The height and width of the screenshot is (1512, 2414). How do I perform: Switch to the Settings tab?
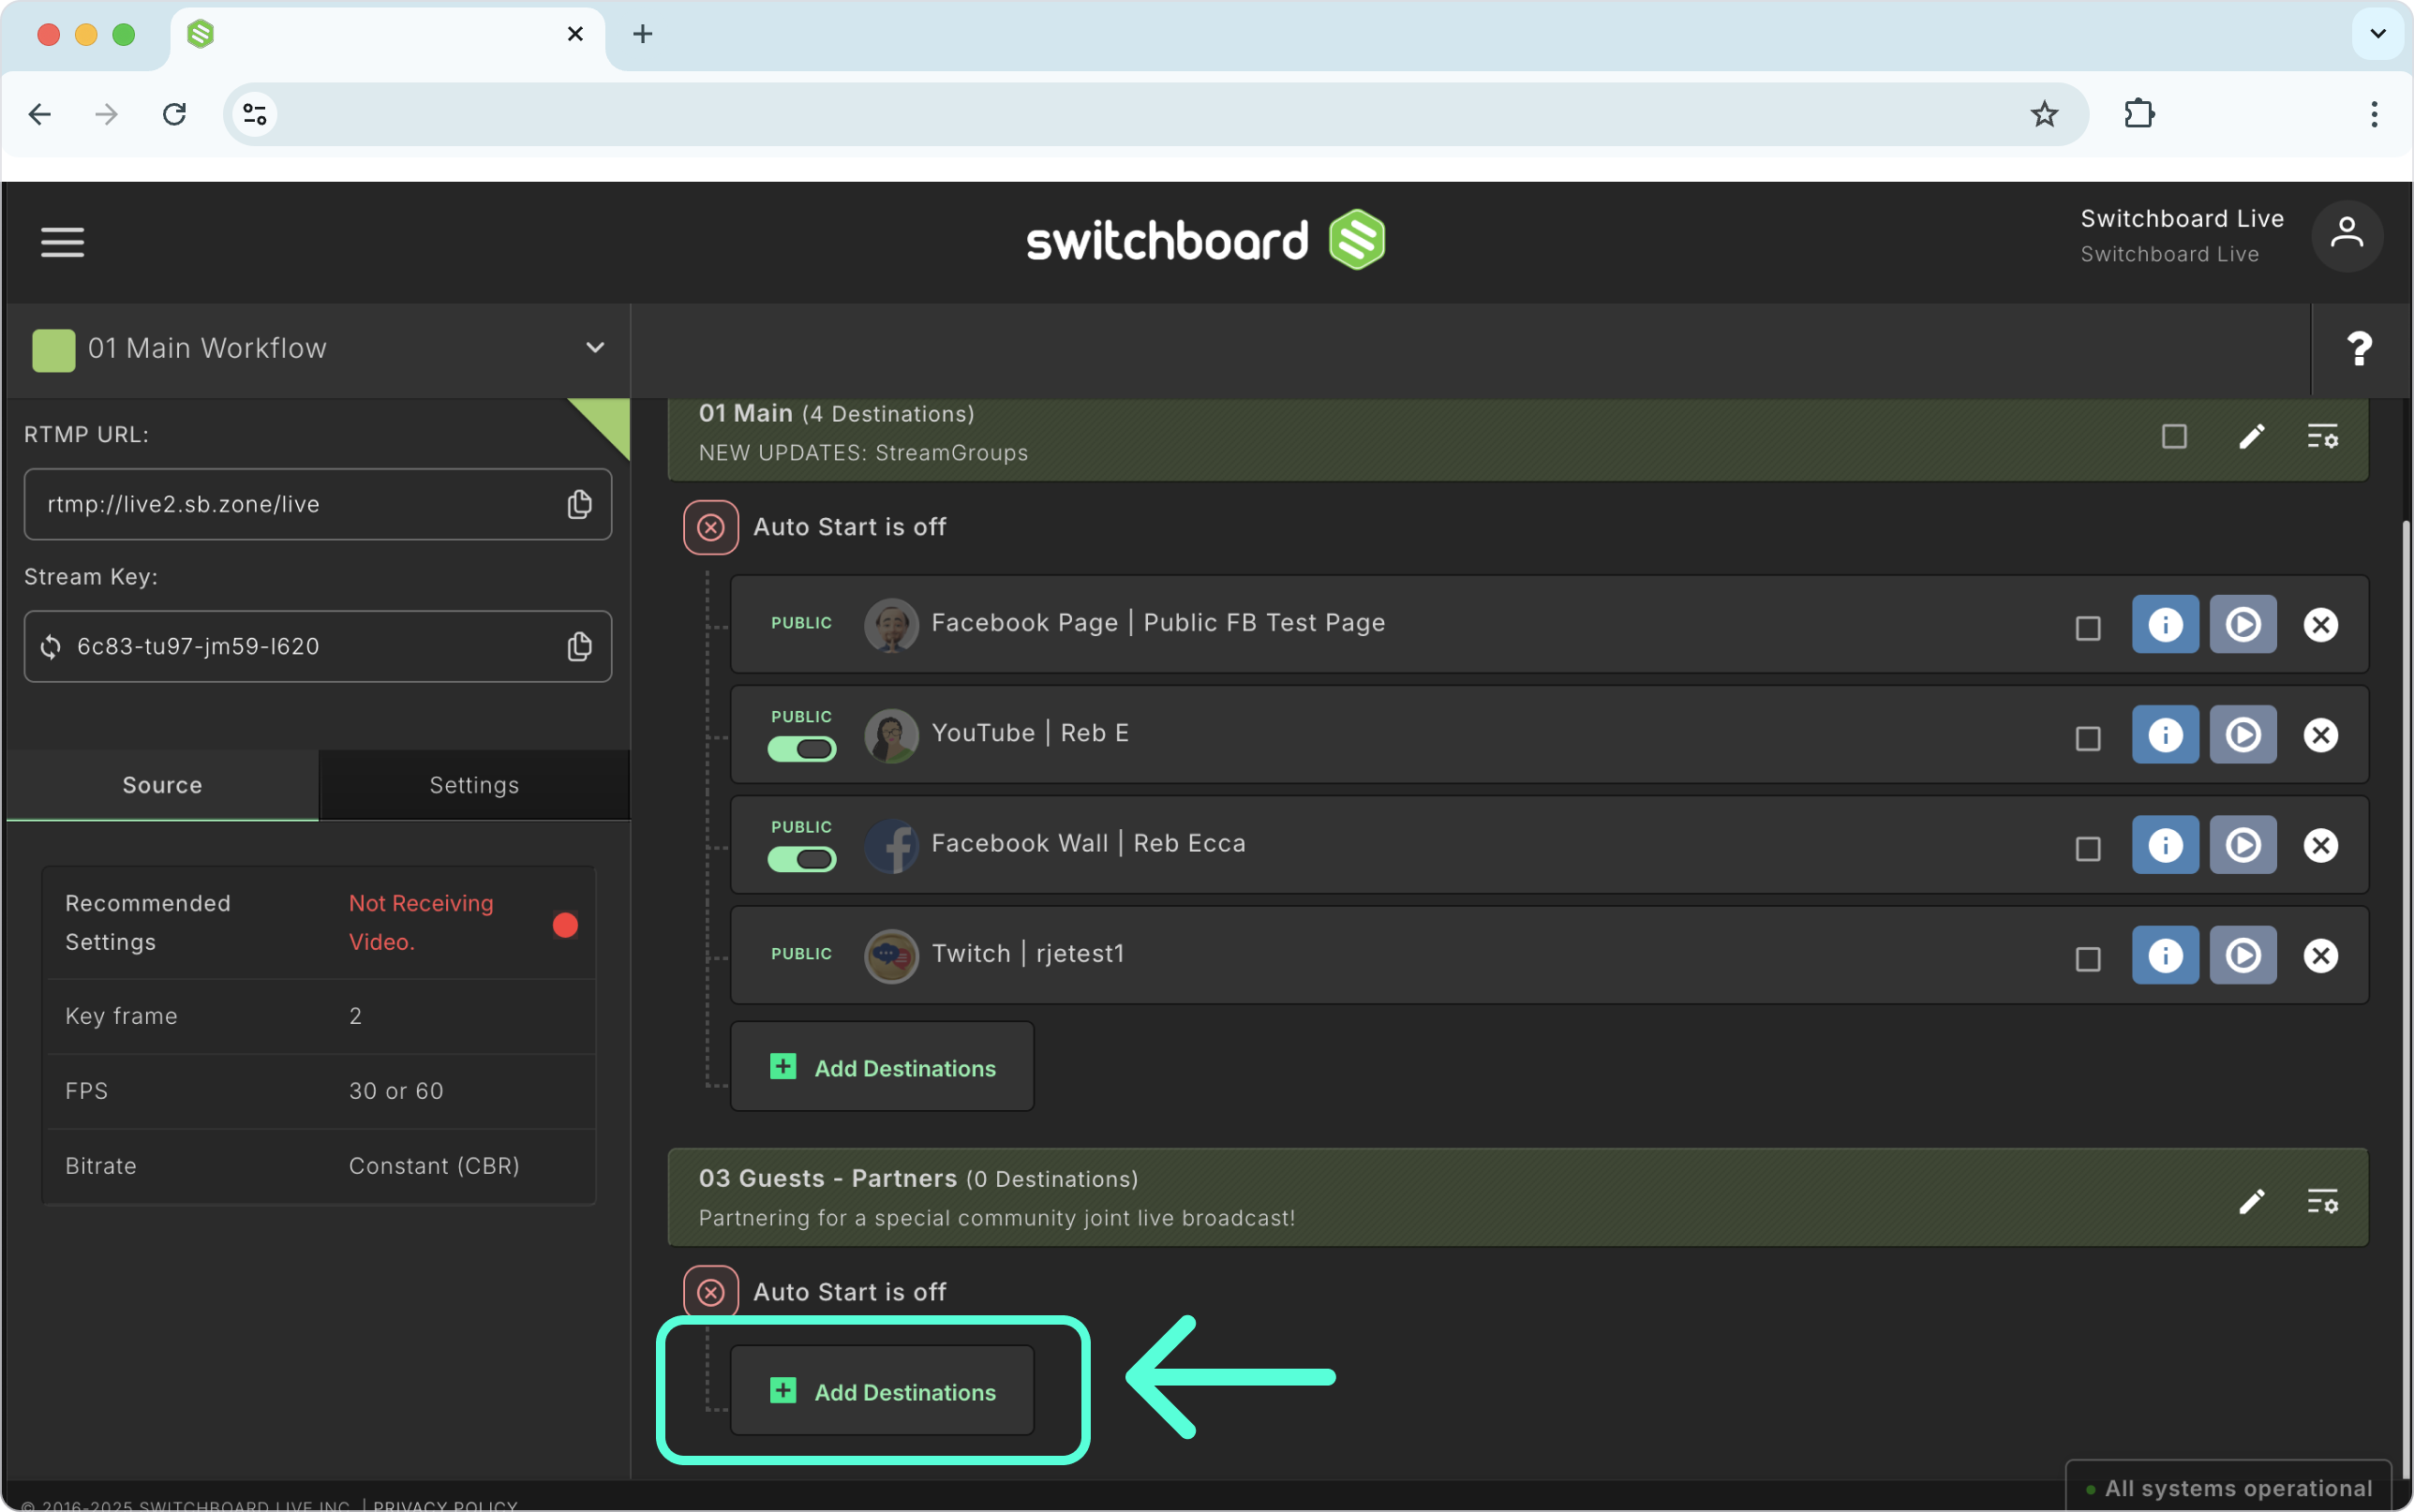[x=474, y=785]
